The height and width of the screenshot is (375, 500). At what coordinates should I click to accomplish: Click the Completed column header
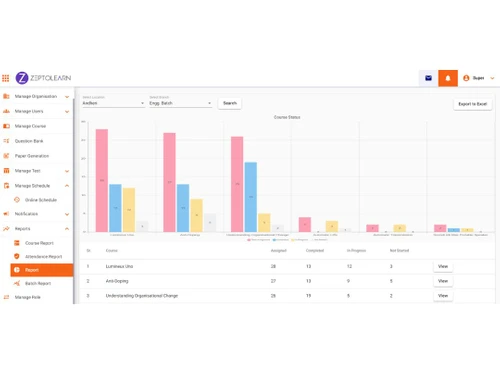(315, 251)
